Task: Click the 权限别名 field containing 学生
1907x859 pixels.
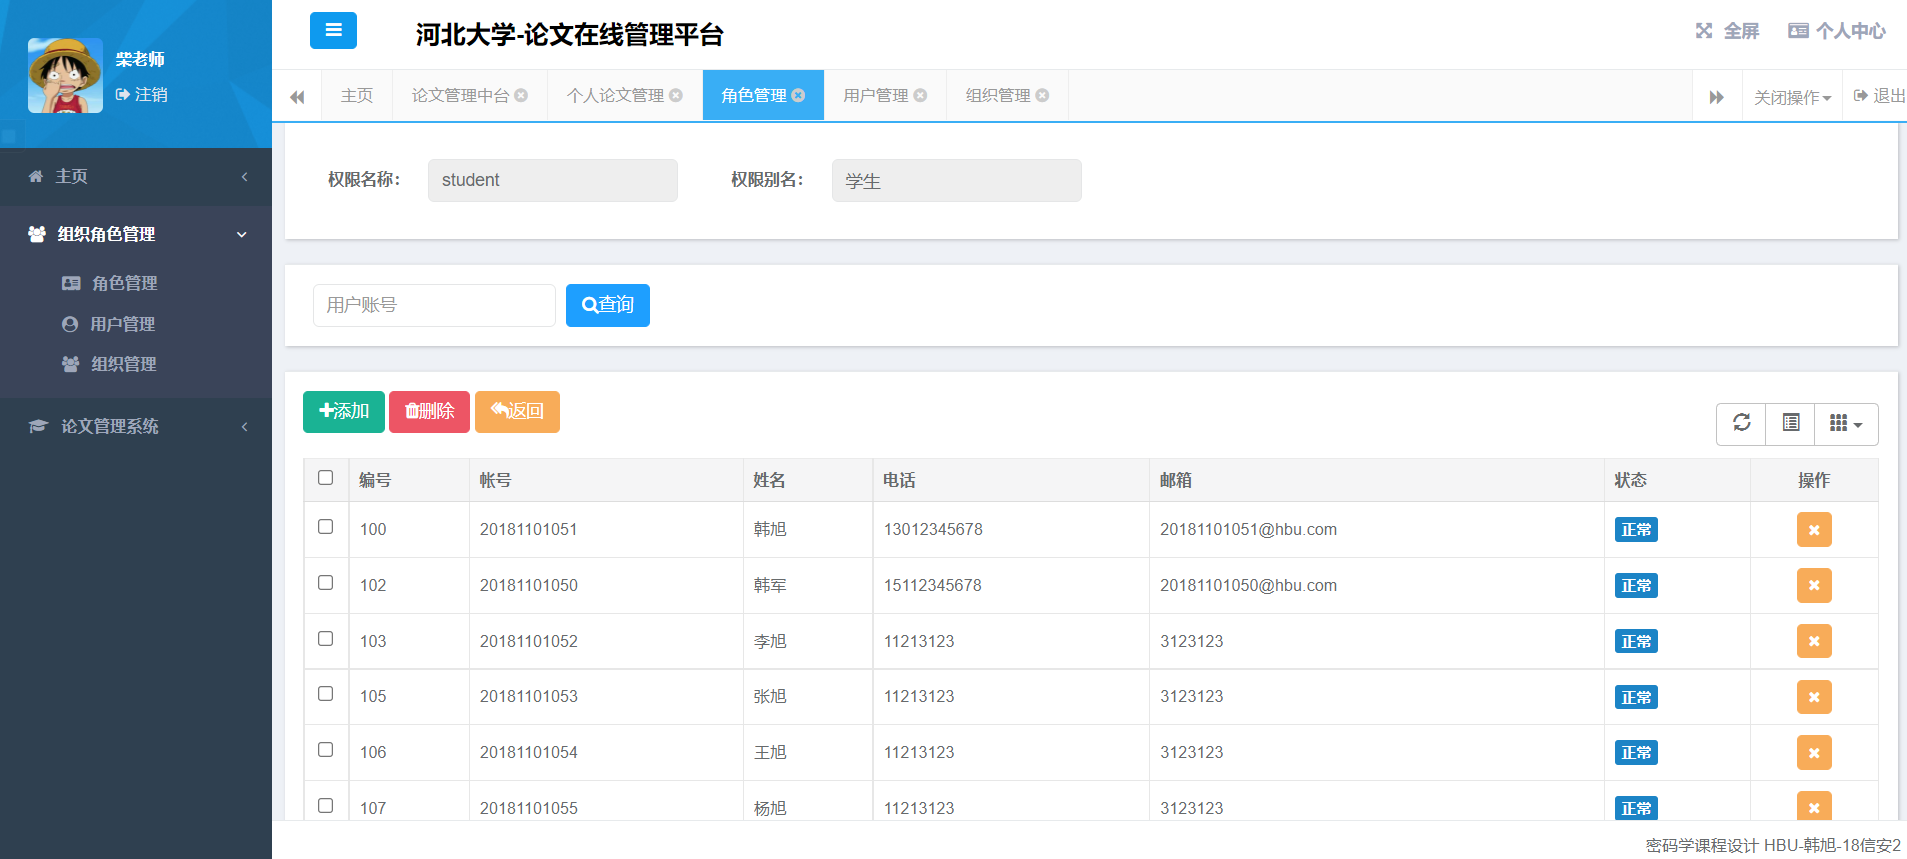Action: coord(957,180)
